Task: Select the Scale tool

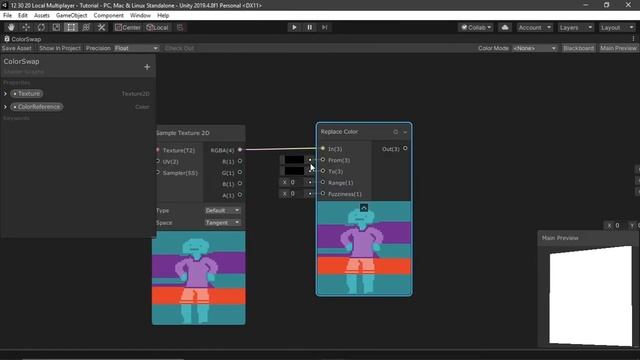Action: click(56, 27)
